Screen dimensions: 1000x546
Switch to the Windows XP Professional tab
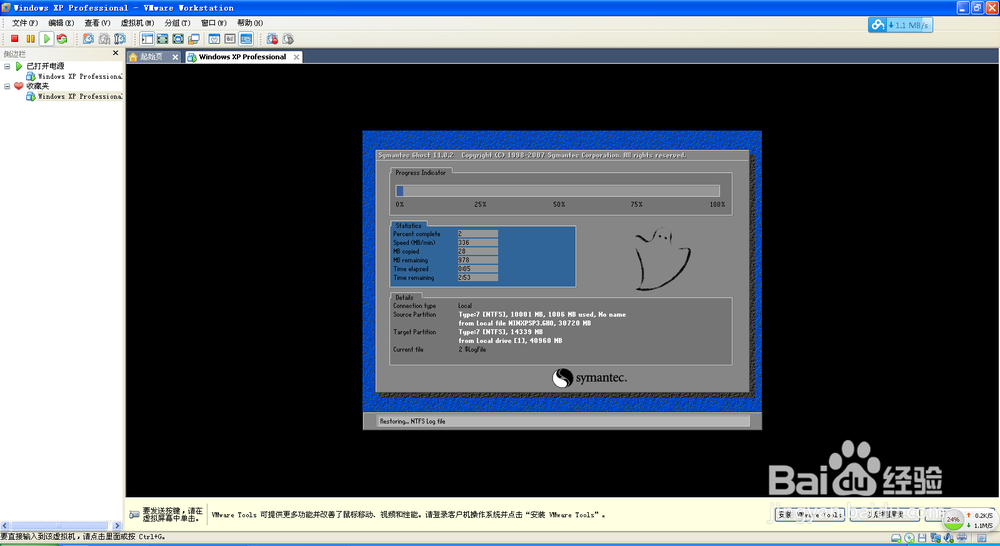coord(242,57)
